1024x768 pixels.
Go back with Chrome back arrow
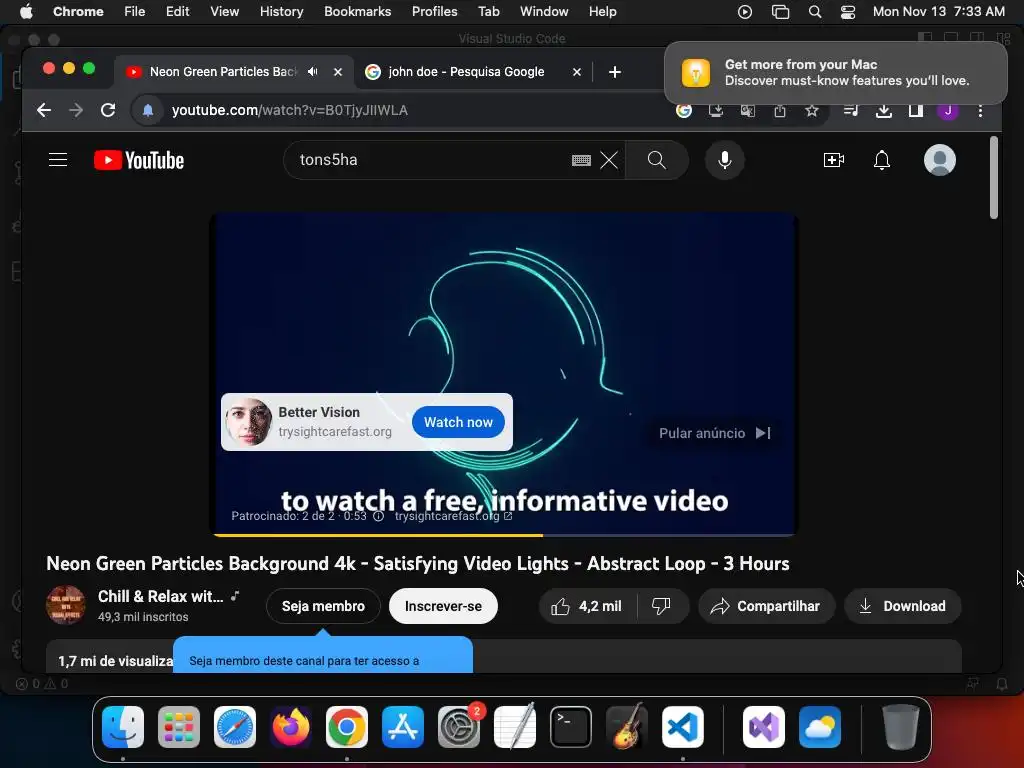pos(44,110)
